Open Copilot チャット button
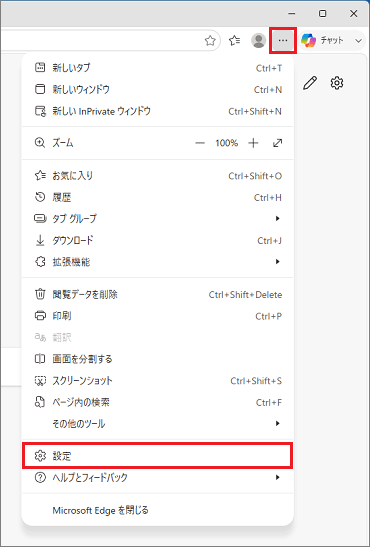The image size is (370, 547). [323, 41]
